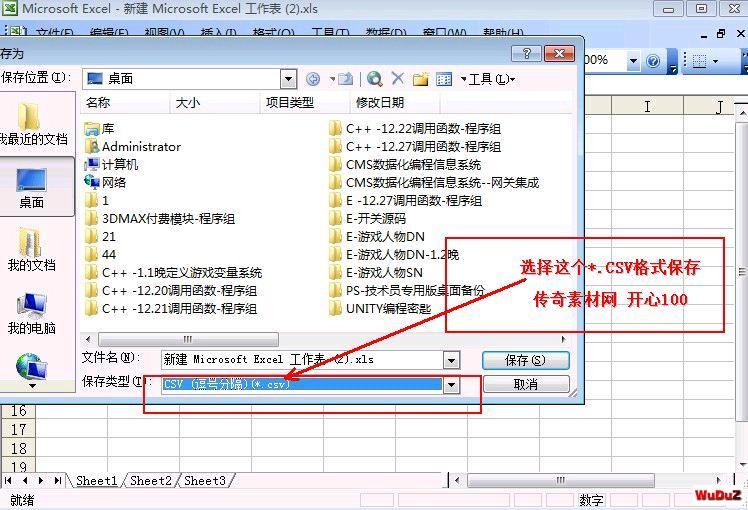Select column I header in Excel
This screenshot has height=510, width=748.
pyautogui.click(x=647, y=106)
